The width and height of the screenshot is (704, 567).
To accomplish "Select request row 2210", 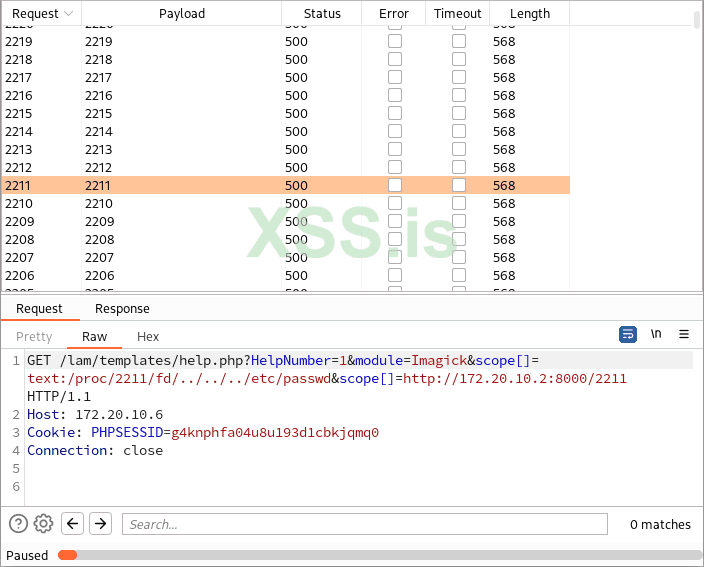I will pos(286,203).
